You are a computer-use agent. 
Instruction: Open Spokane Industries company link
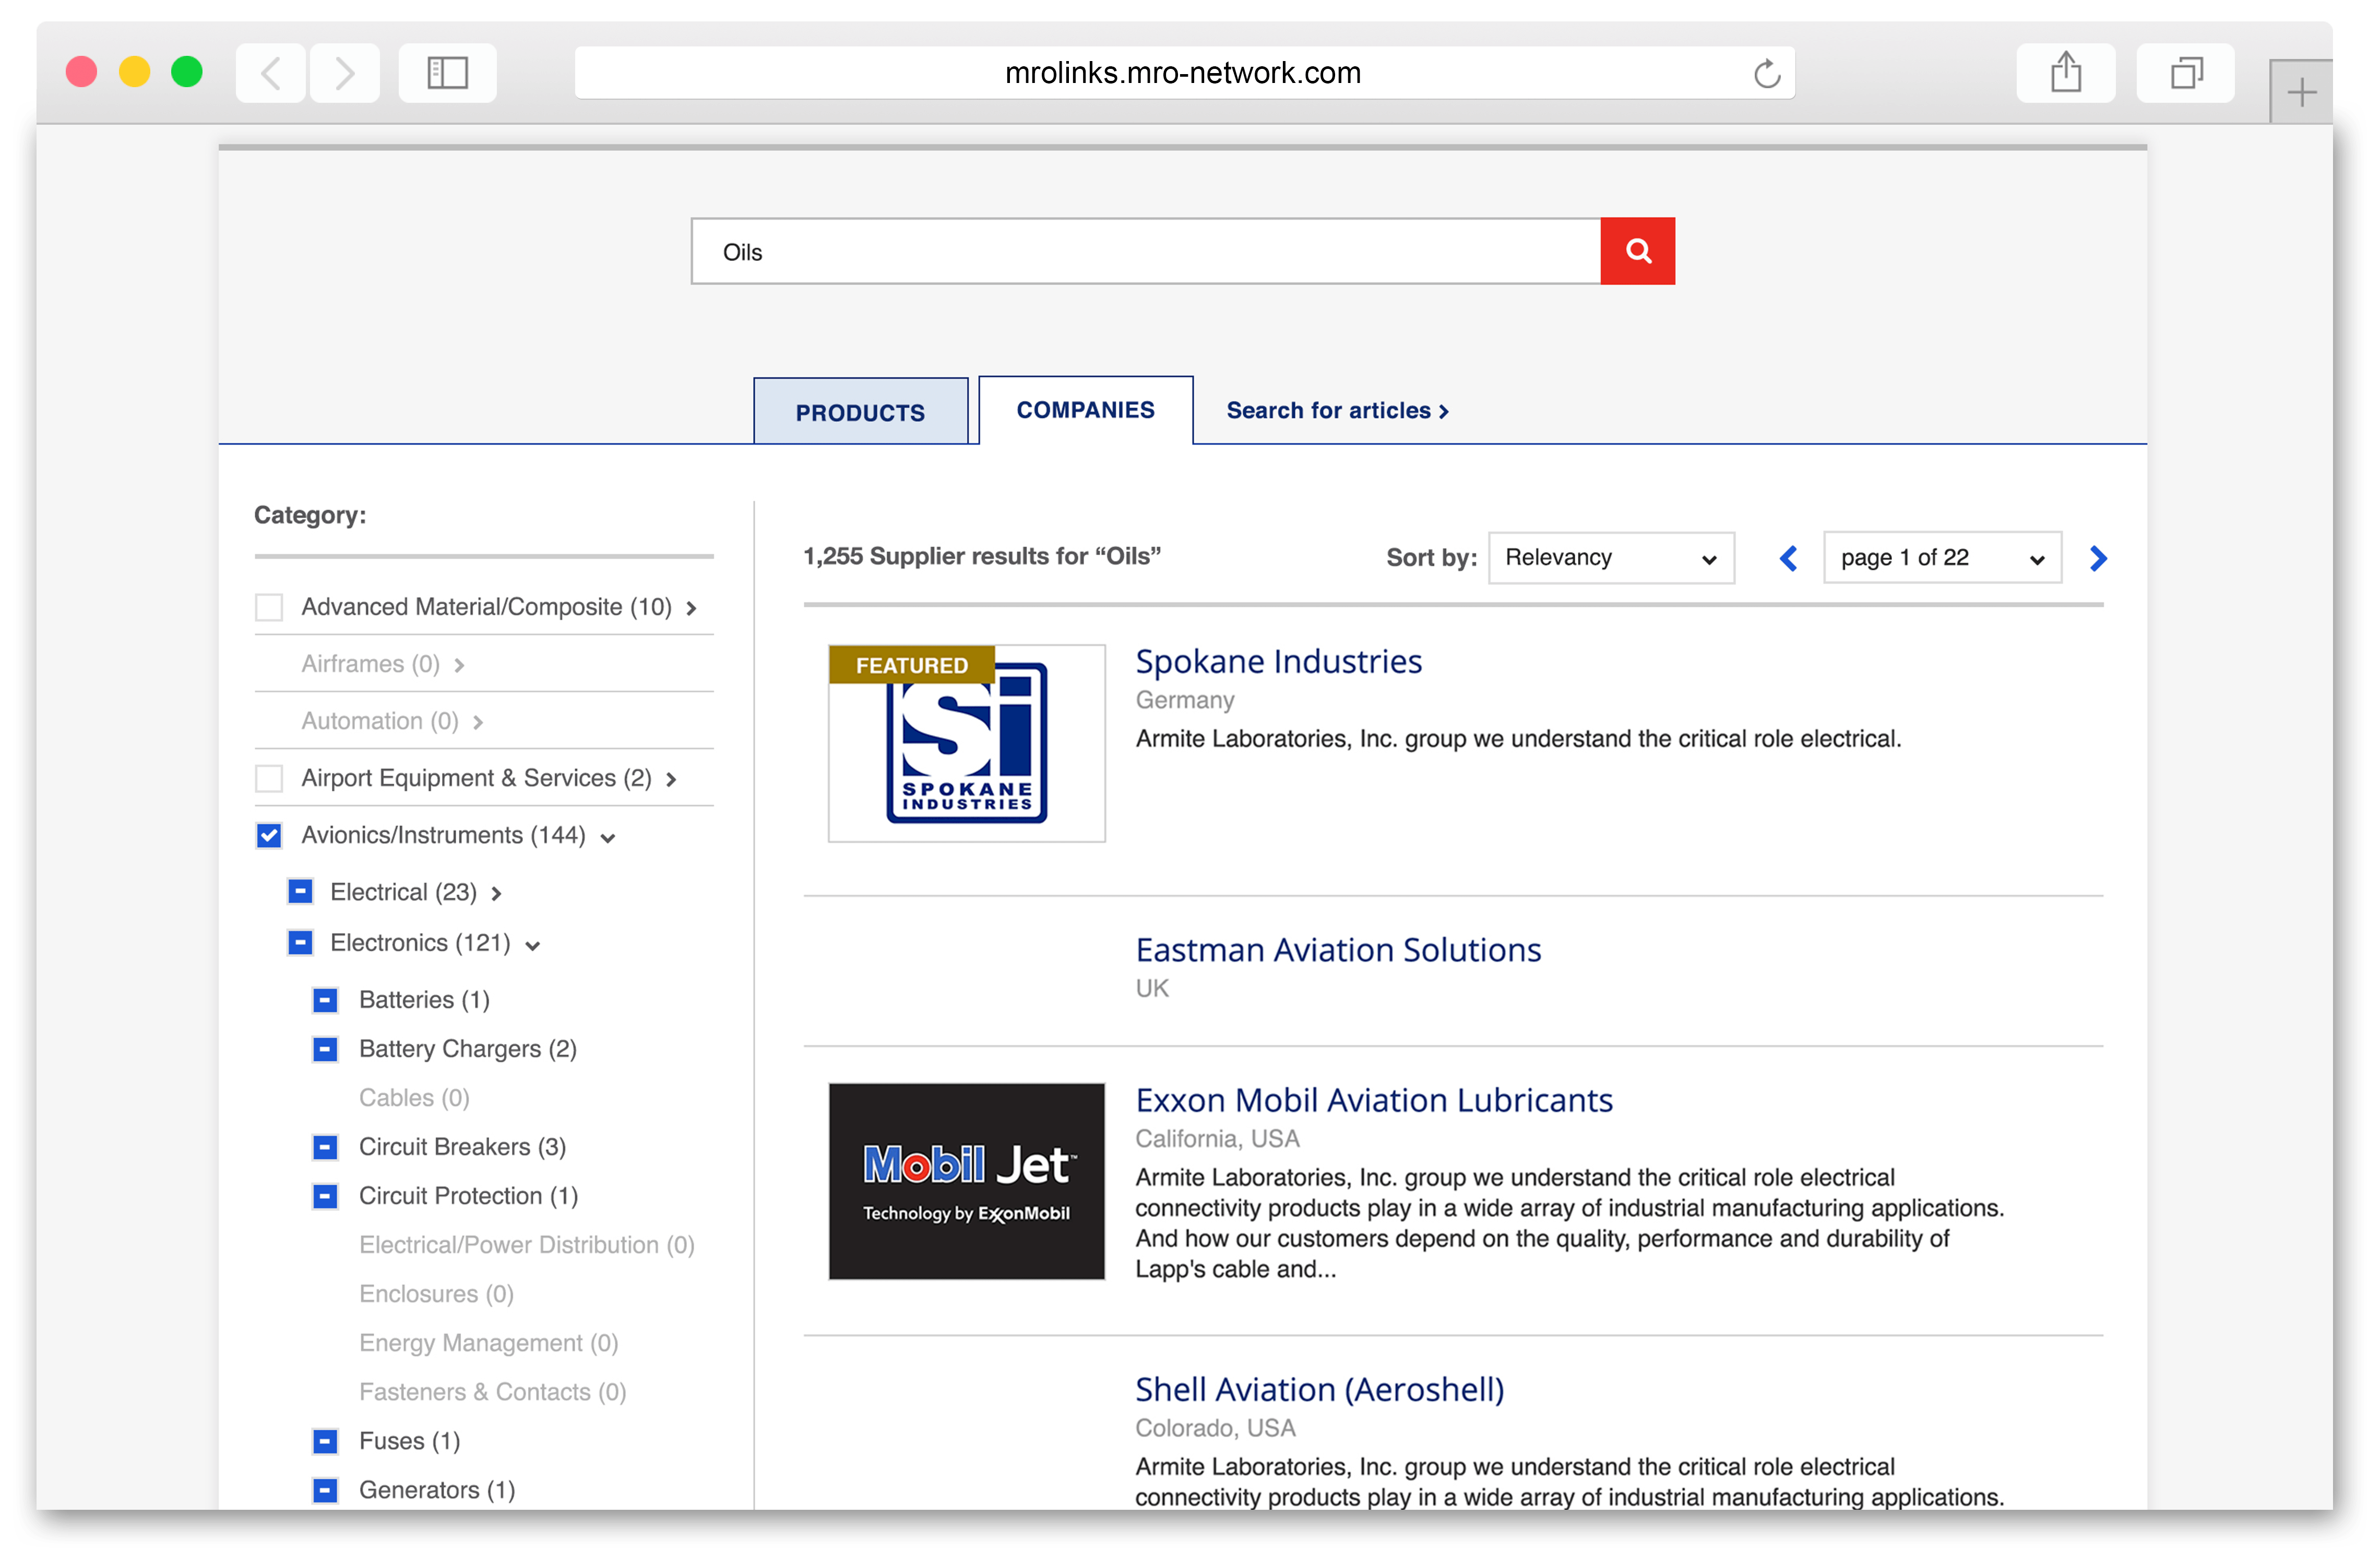(x=1278, y=661)
